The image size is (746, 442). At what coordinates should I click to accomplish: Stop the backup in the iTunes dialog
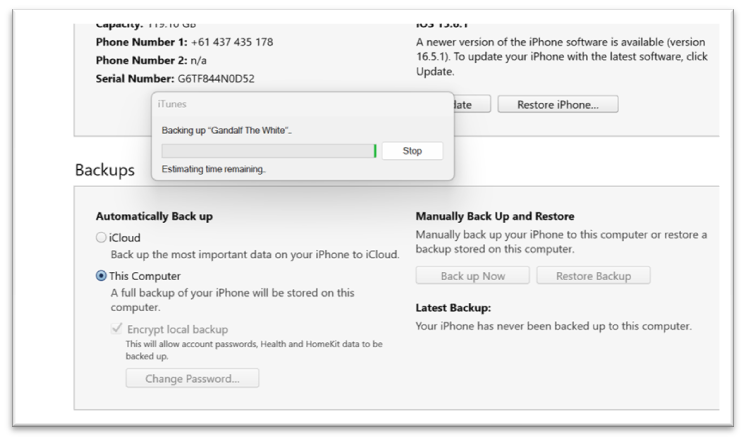pyautogui.click(x=412, y=151)
